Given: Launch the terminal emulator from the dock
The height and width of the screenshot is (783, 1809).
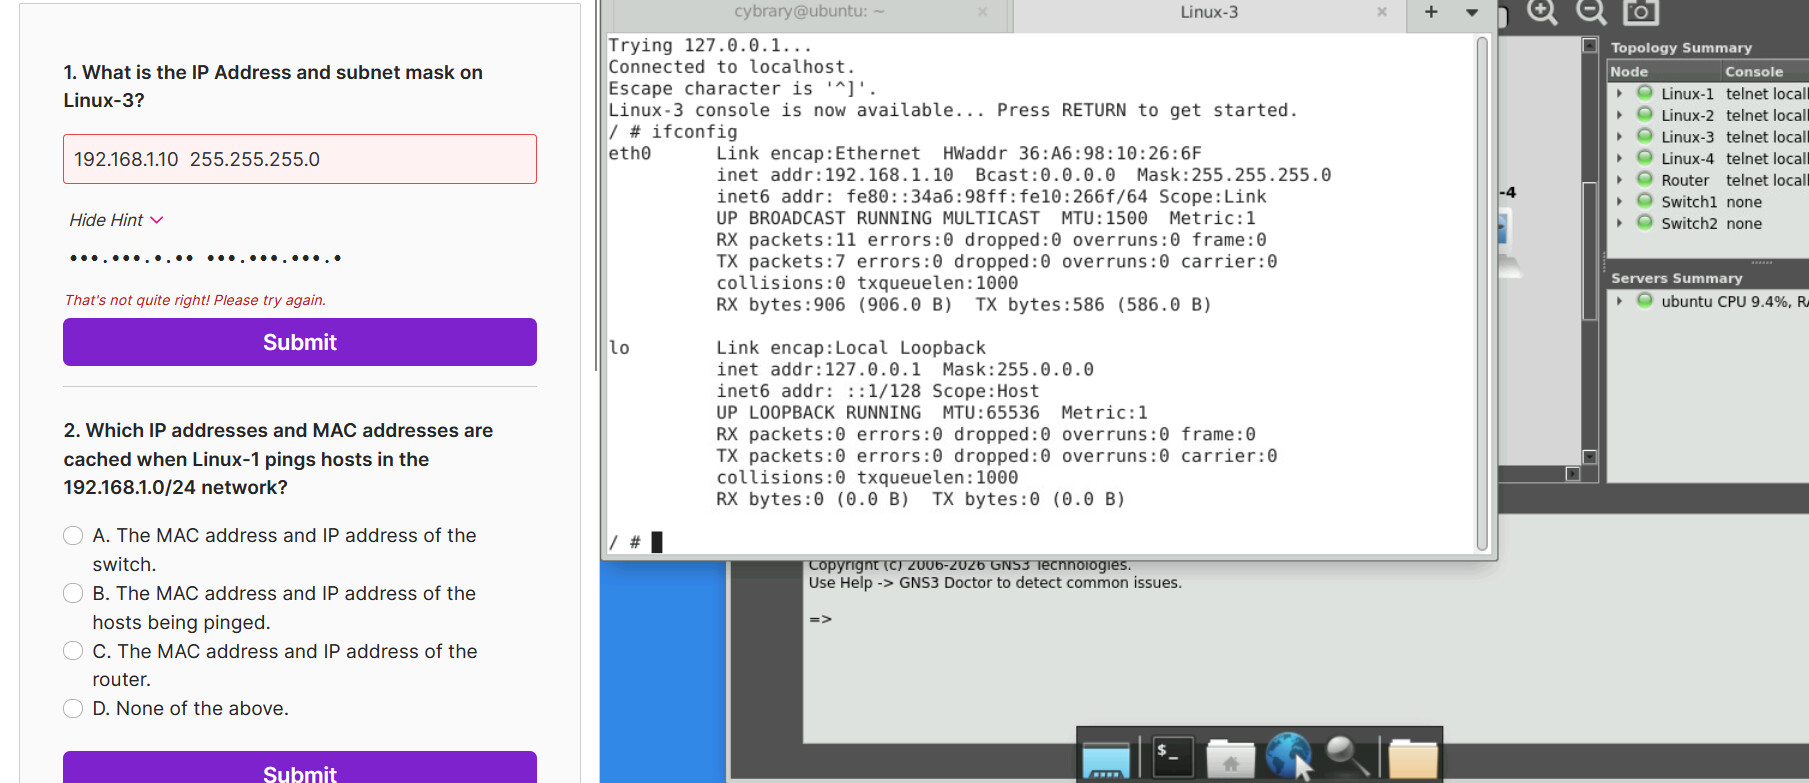Looking at the screenshot, I should 1173,757.
